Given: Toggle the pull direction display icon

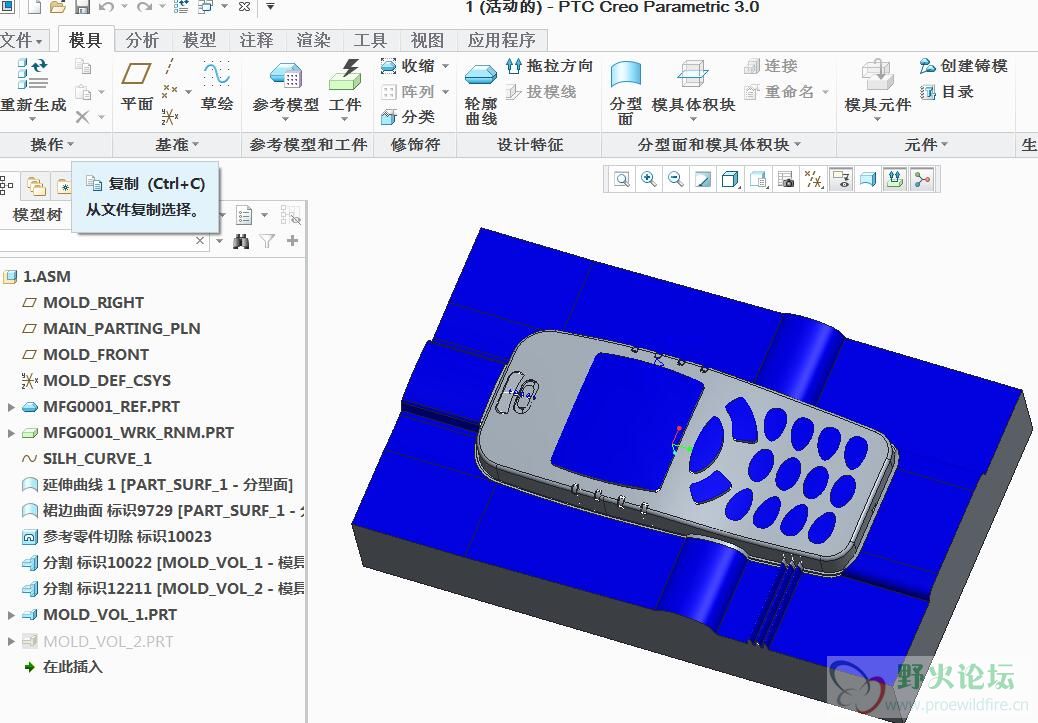Looking at the screenshot, I should (x=895, y=179).
